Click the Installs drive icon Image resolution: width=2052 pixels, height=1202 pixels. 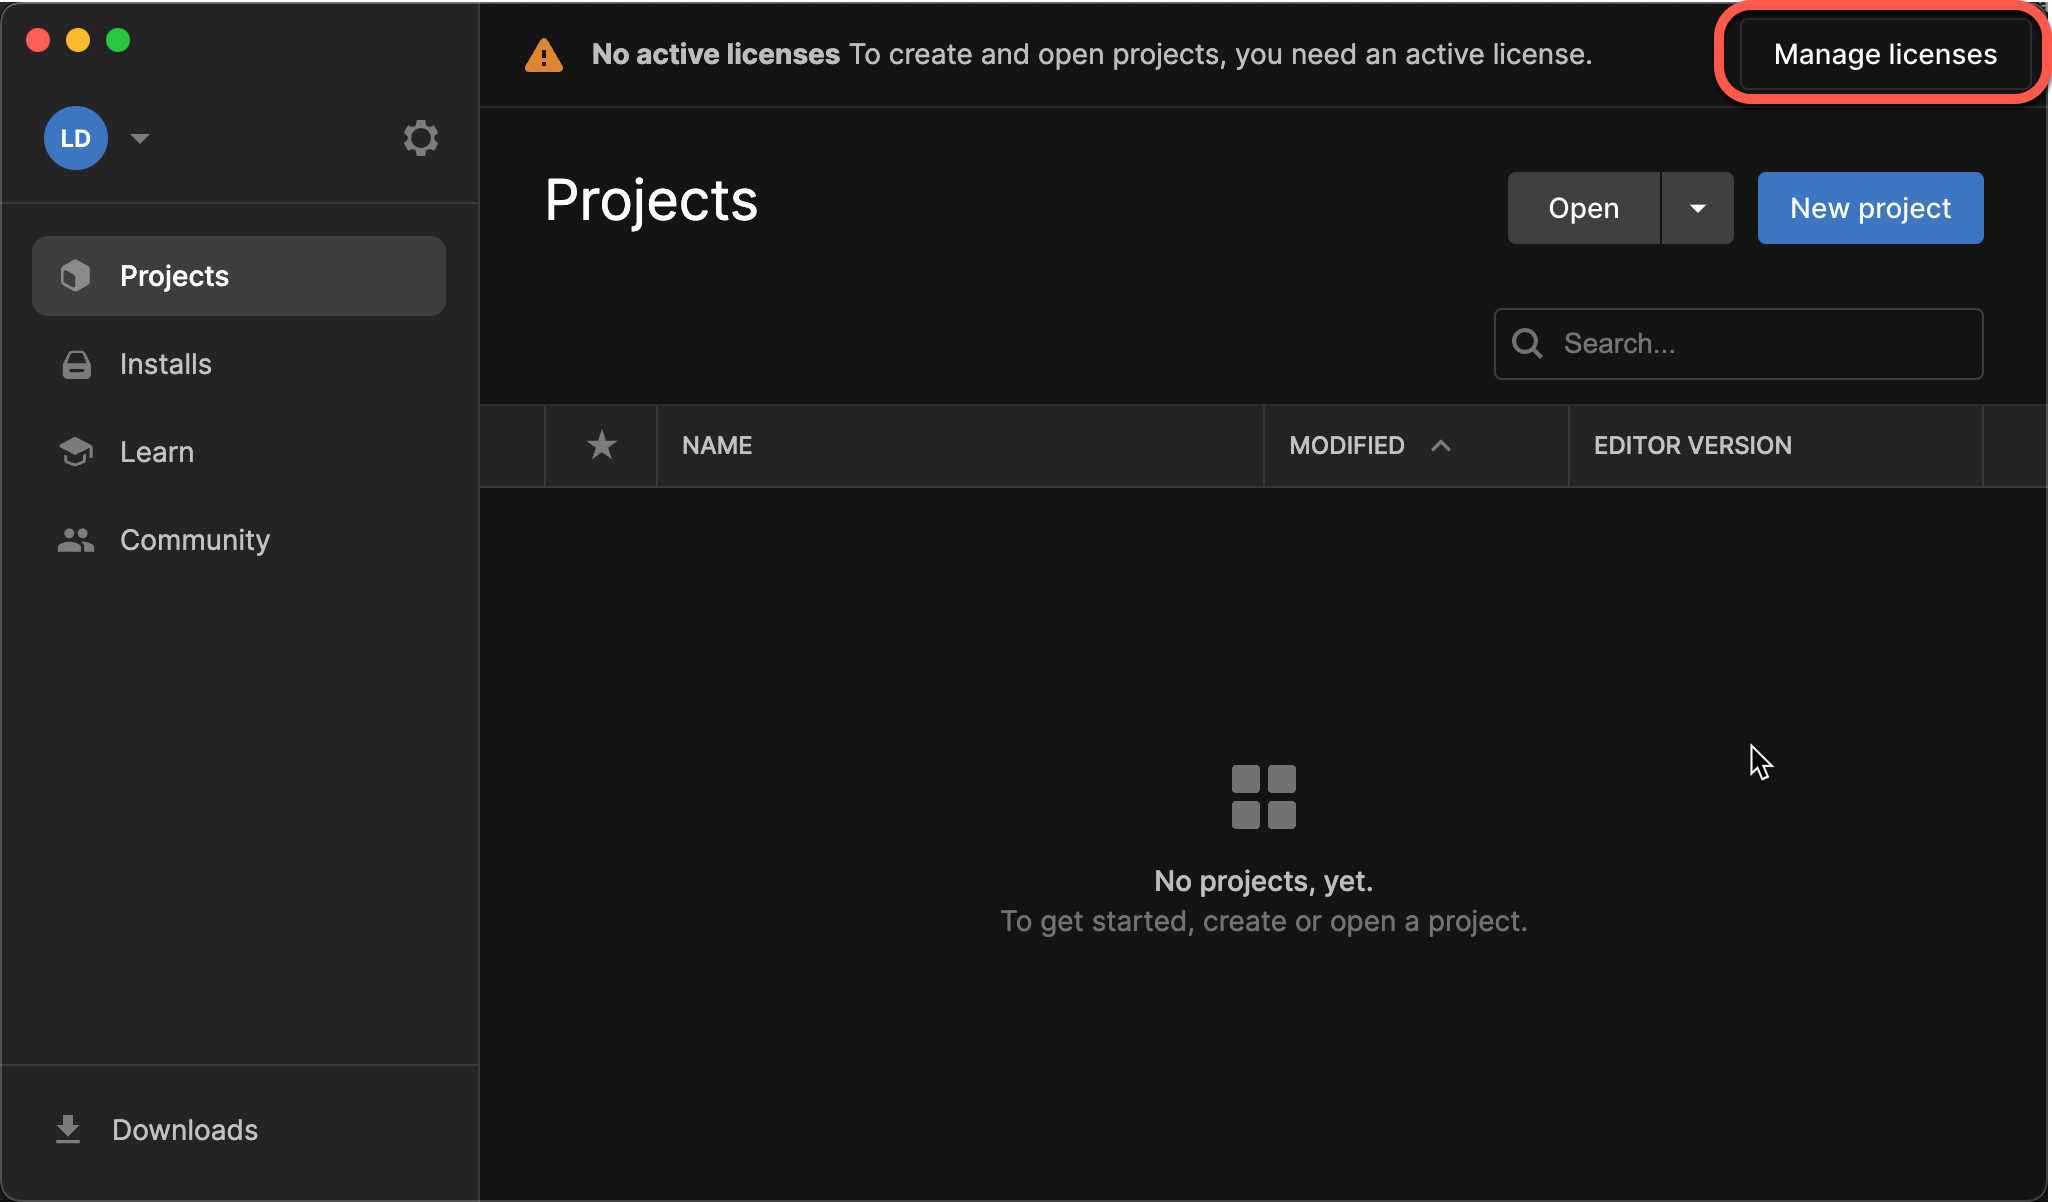76,364
